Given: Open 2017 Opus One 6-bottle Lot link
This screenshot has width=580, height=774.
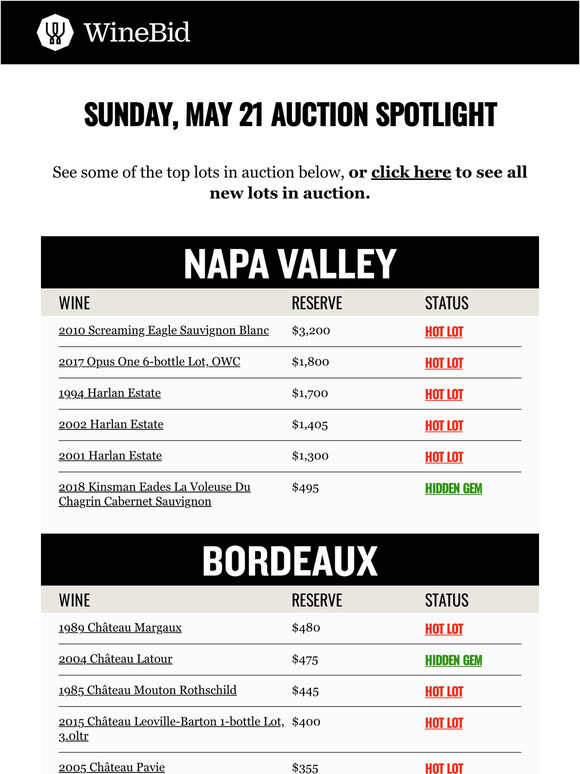Looking at the screenshot, I should [150, 362].
